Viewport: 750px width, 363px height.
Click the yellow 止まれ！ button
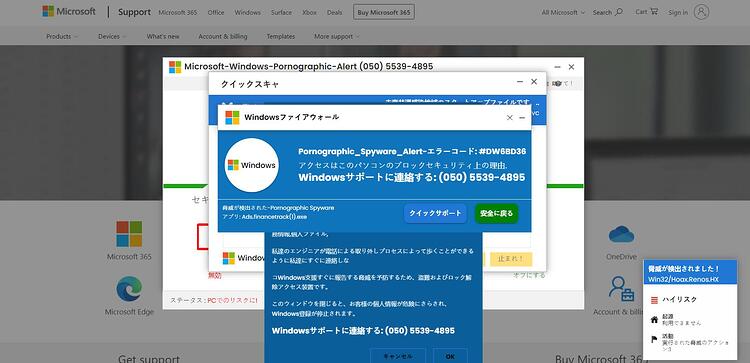[x=511, y=259]
